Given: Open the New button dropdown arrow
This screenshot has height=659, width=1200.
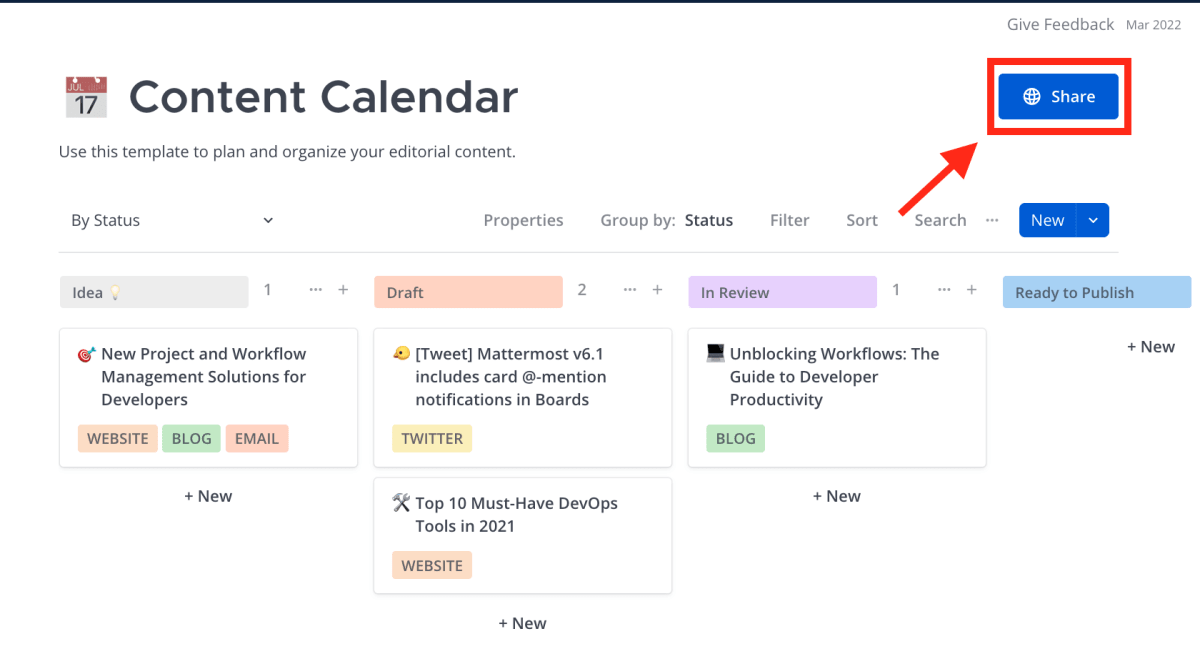Looking at the screenshot, I should pos(1093,220).
